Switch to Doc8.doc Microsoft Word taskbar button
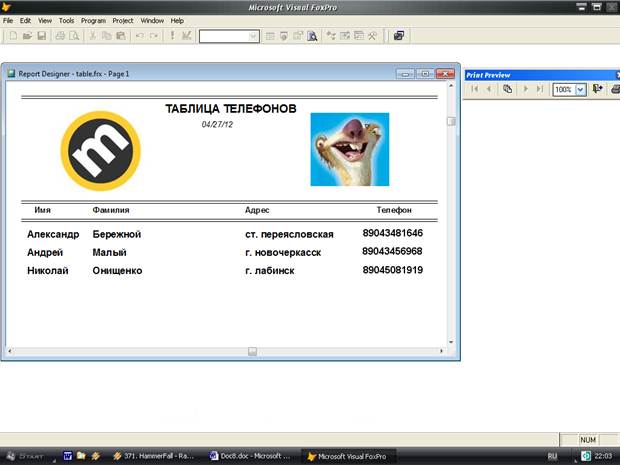Image resolution: width=620 pixels, height=465 pixels. click(x=250, y=456)
